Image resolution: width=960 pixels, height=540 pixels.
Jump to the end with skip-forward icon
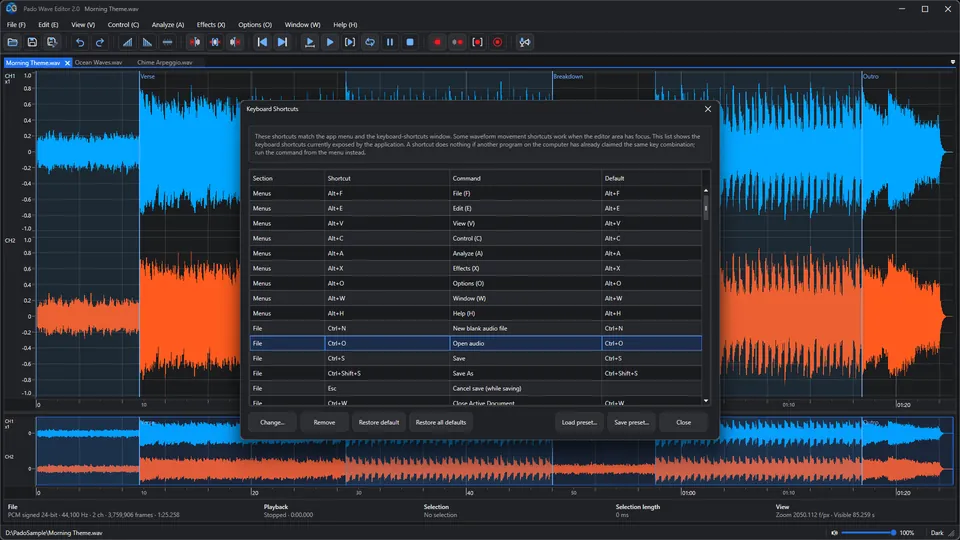[282, 42]
